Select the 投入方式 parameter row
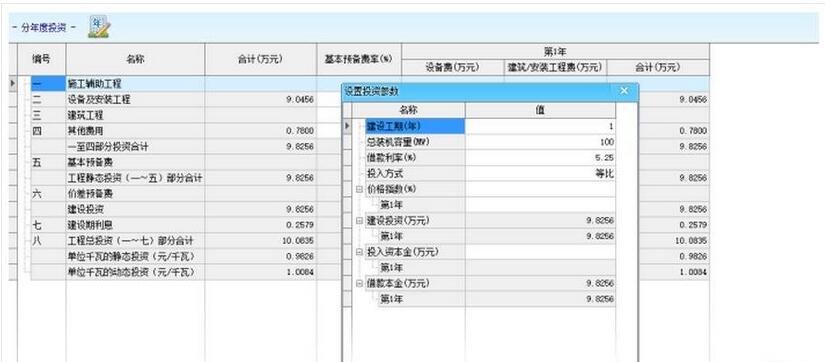This screenshot has width=825, height=362. [415, 174]
